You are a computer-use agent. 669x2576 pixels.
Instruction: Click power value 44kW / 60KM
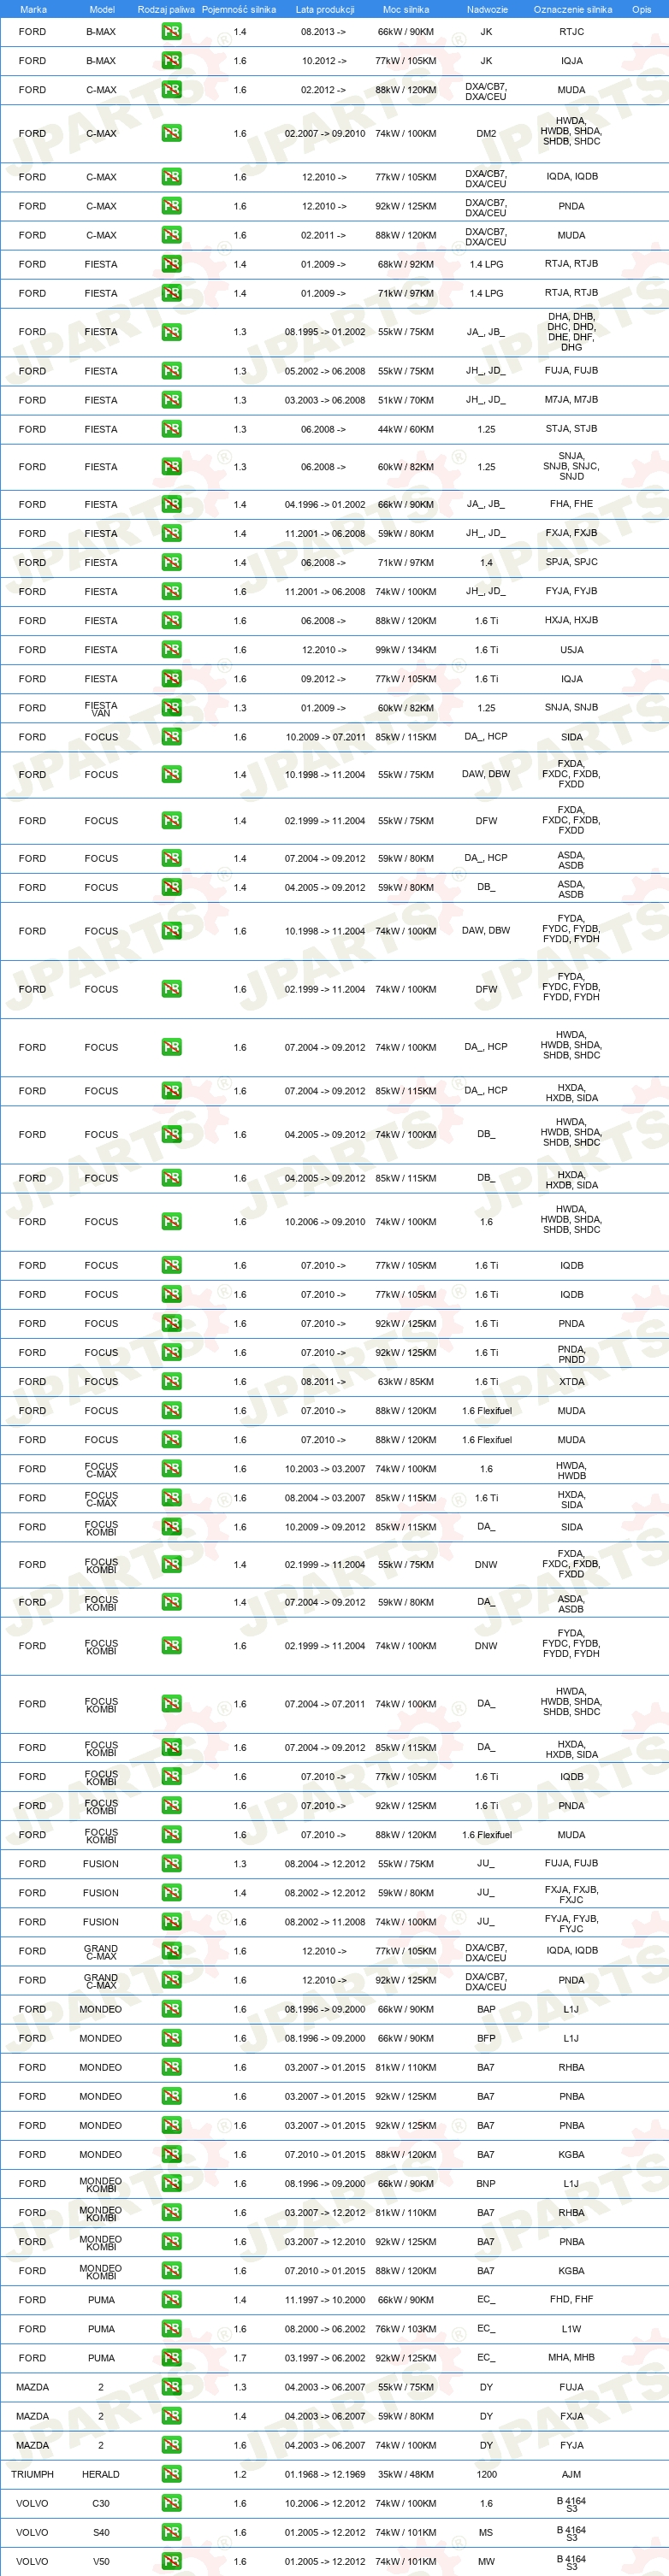[x=406, y=429]
